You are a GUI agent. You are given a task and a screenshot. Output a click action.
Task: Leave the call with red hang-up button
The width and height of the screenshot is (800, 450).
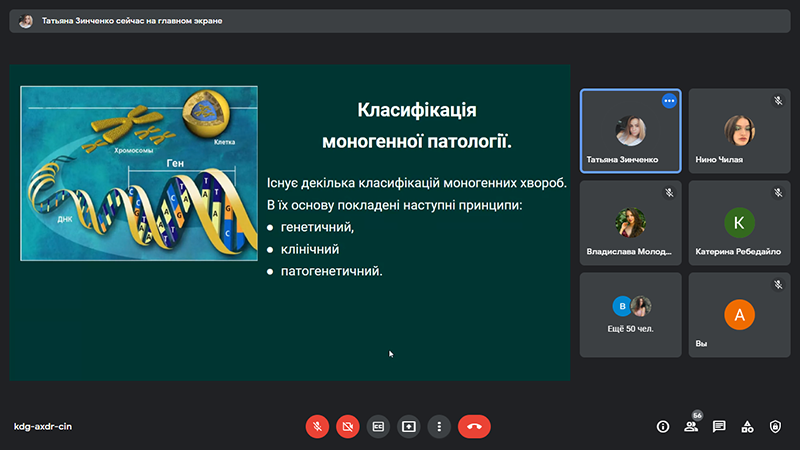click(474, 426)
